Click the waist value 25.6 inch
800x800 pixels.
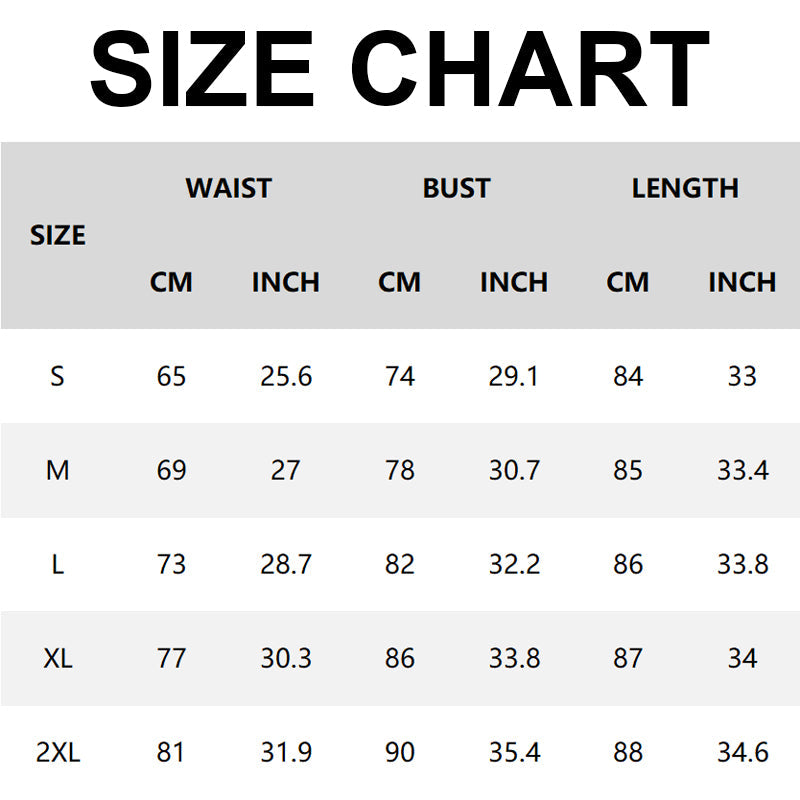pos(286,376)
